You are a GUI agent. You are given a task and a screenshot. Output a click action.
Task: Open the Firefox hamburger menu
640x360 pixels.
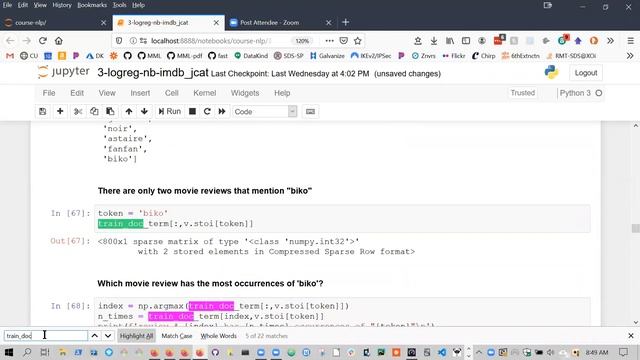[x=631, y=41]
